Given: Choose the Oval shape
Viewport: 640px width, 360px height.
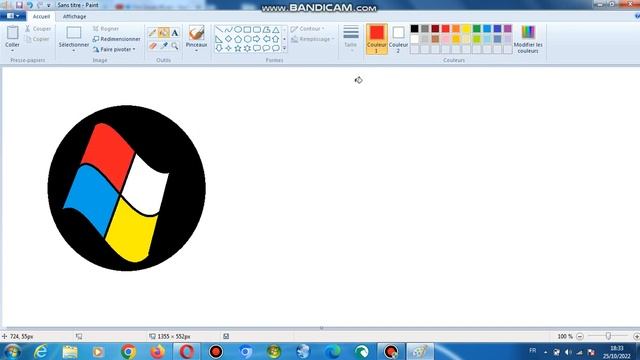Looking at the screenshot, I should pos(238,30).
